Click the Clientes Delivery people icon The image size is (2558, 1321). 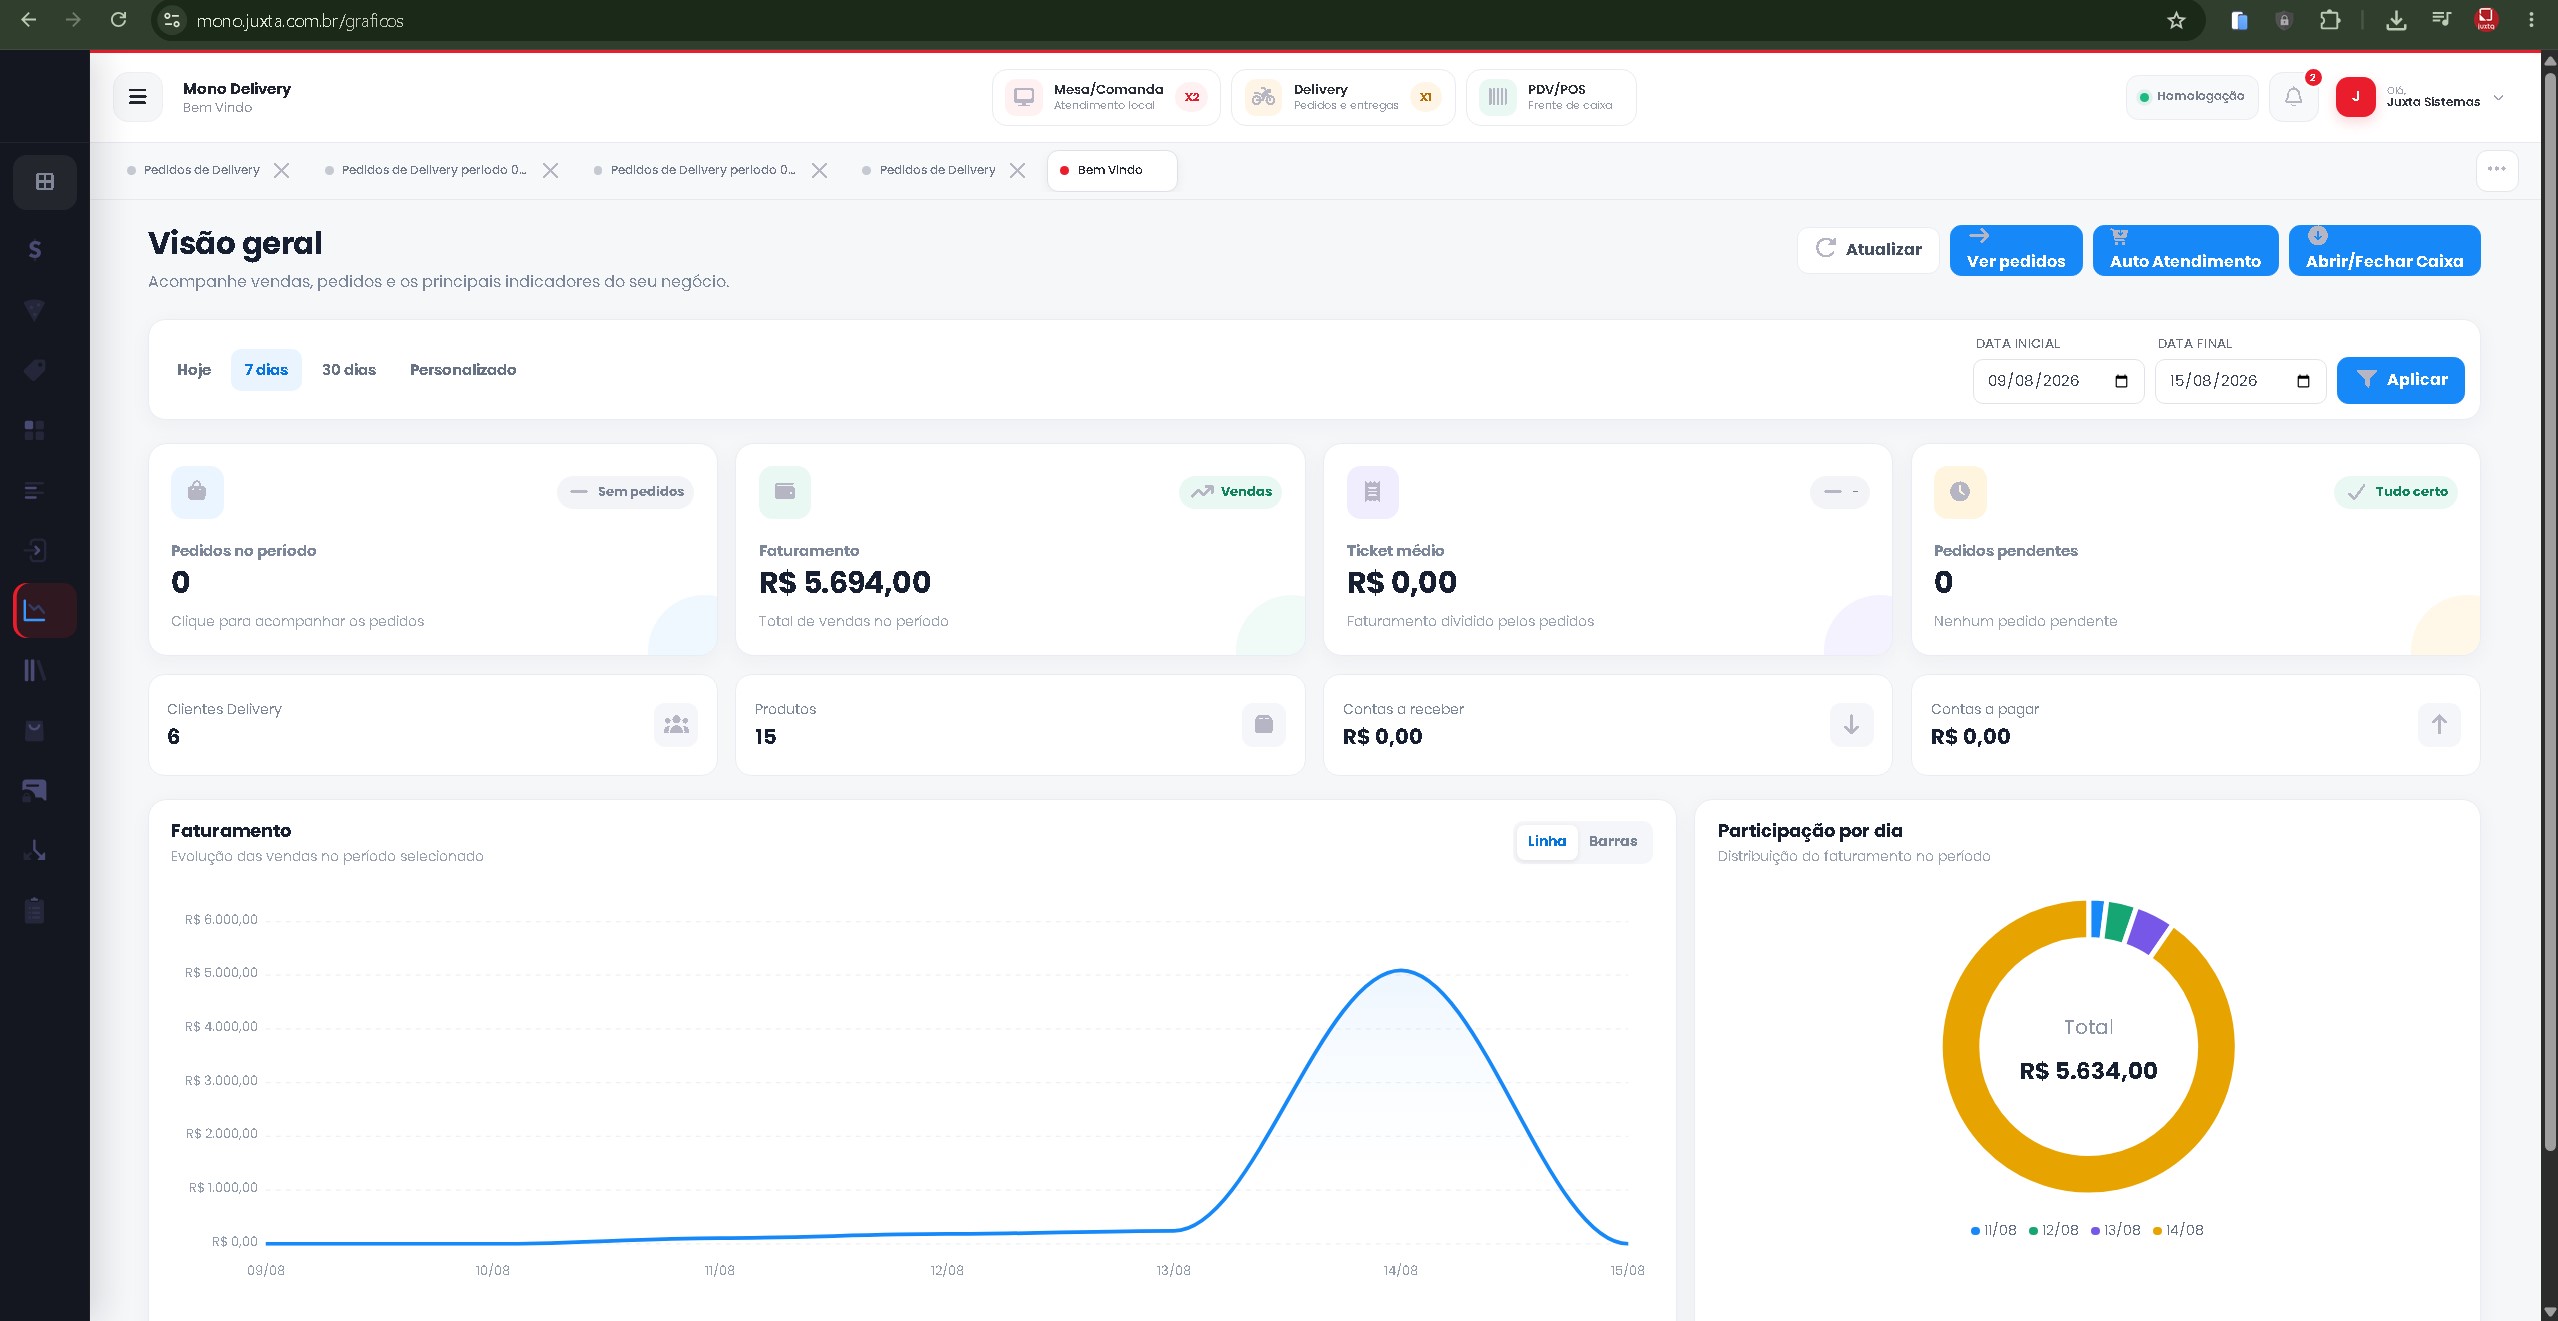676,725
